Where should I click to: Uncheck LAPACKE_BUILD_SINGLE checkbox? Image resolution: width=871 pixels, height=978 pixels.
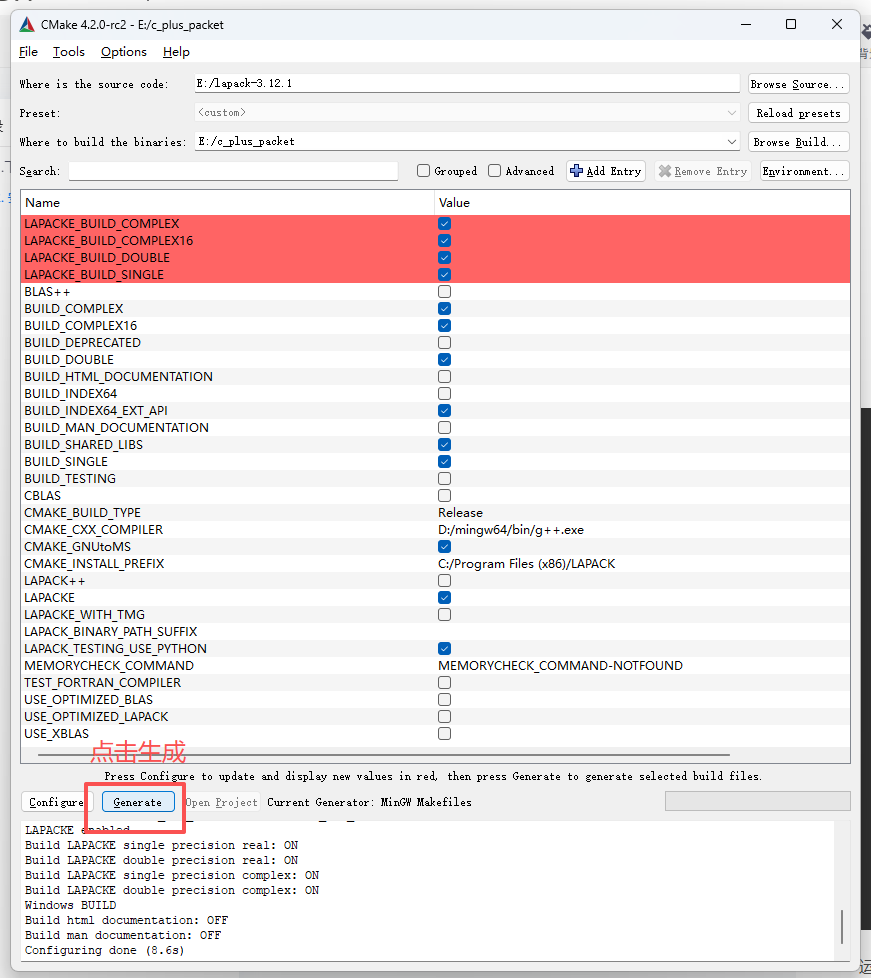pos(444,274)
